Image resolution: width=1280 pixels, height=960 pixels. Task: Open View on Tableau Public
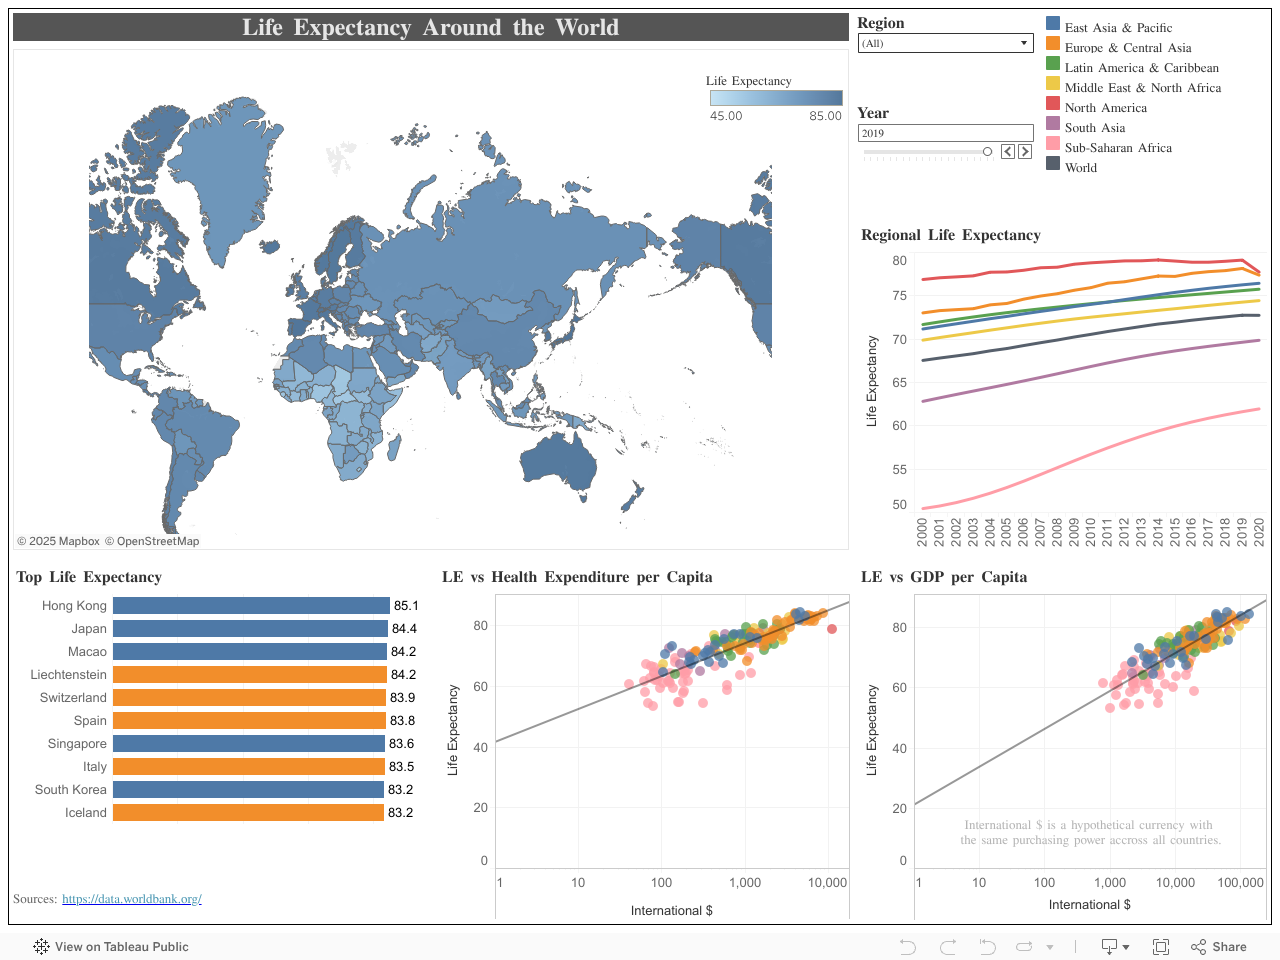[x=111, y=946]
